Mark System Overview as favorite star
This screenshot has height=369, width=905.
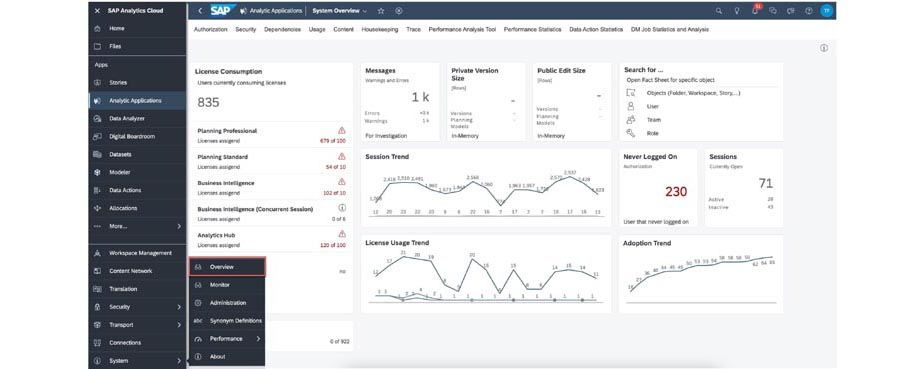[381, 10]
